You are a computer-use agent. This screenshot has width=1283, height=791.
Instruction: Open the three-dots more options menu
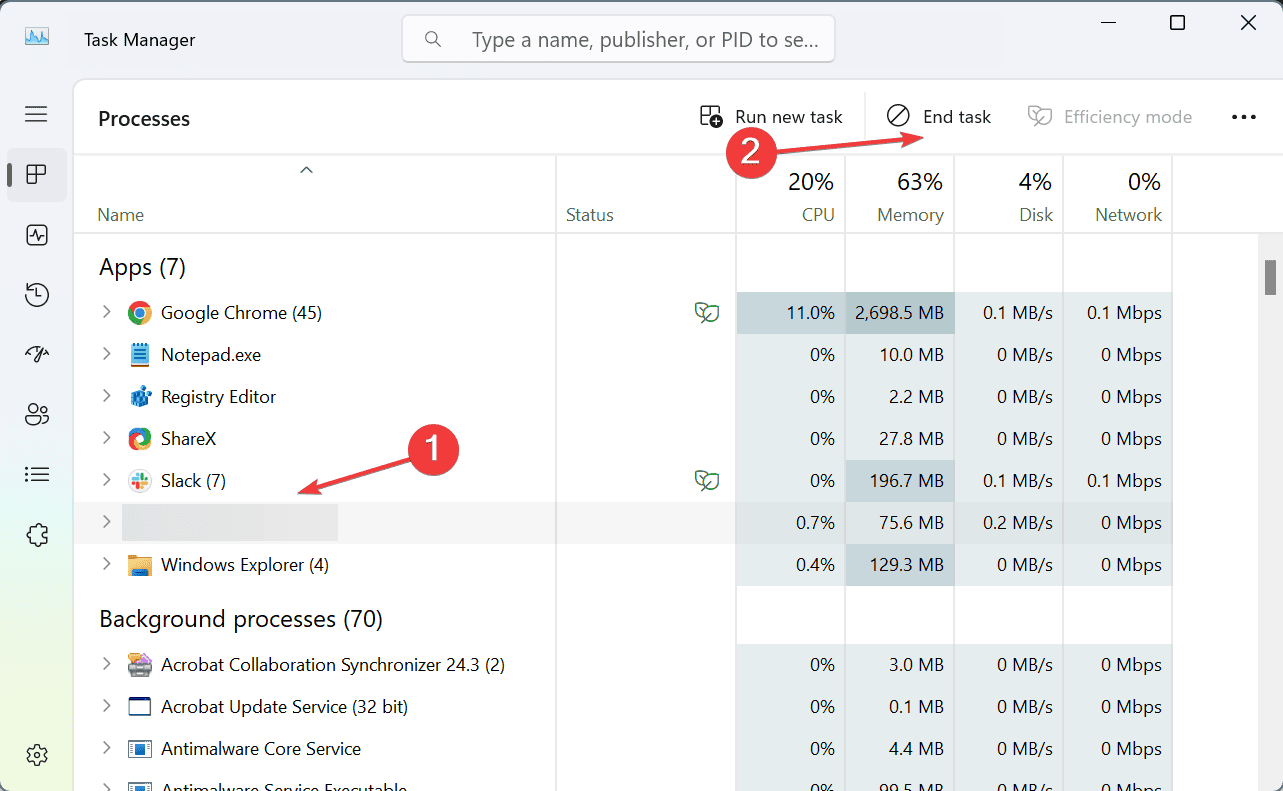[1244, 117]
